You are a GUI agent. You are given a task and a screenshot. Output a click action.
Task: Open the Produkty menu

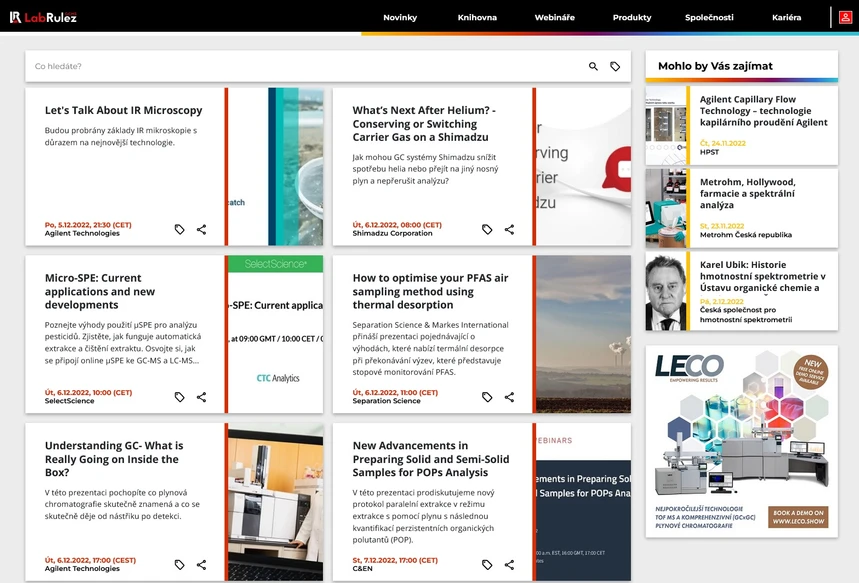631,17
